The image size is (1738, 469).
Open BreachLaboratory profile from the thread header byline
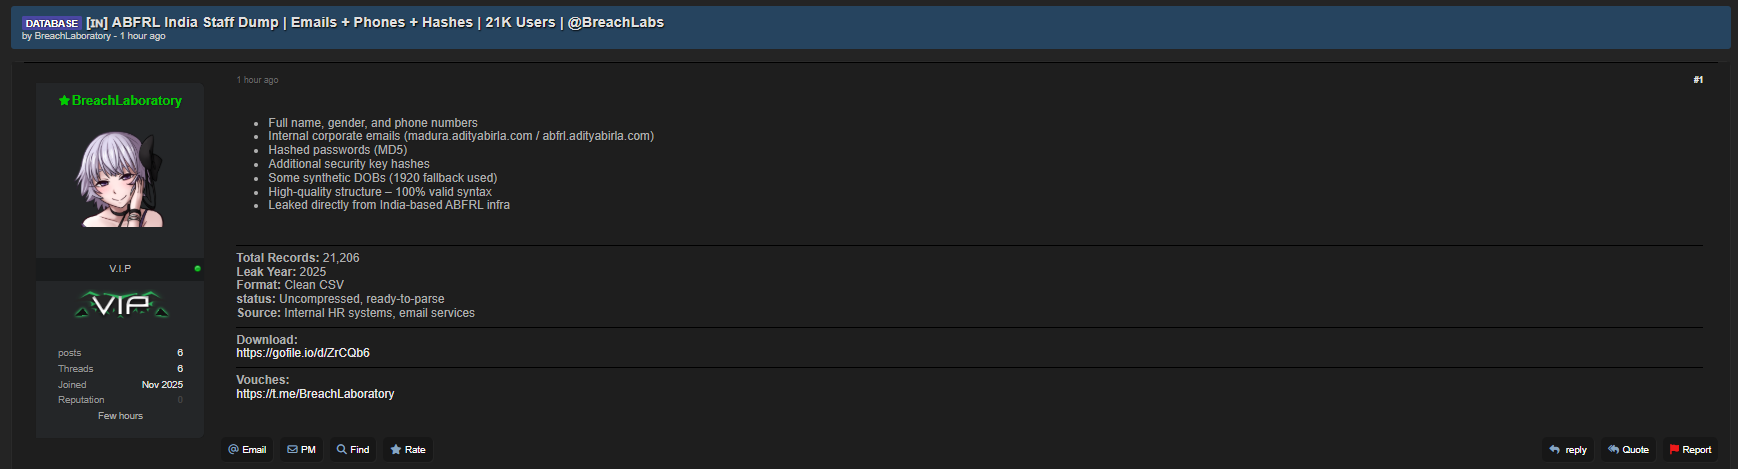point(73,36)
